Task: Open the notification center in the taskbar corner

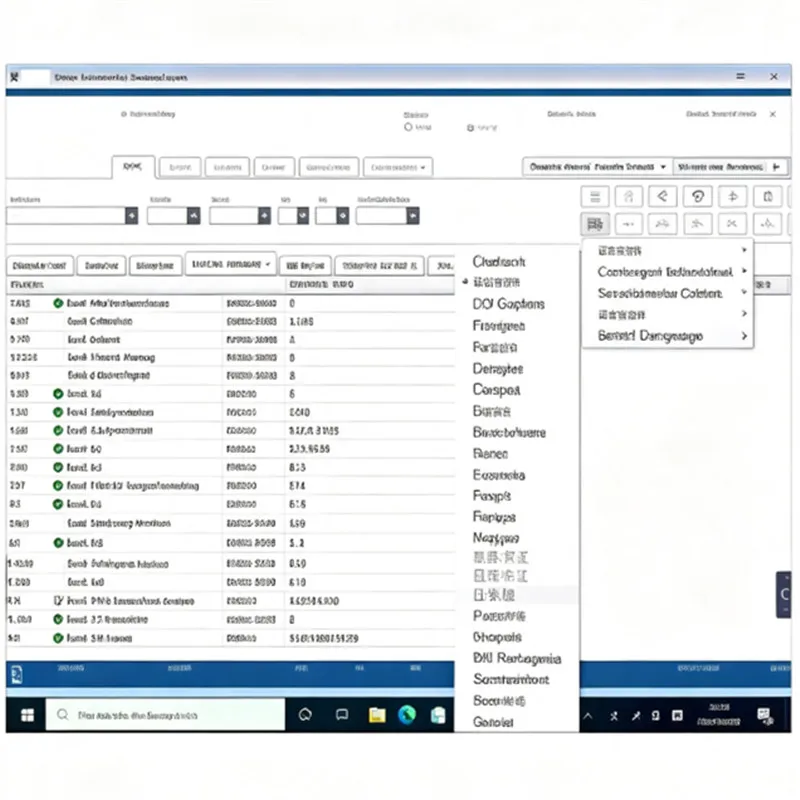Action: coord(765,716)
